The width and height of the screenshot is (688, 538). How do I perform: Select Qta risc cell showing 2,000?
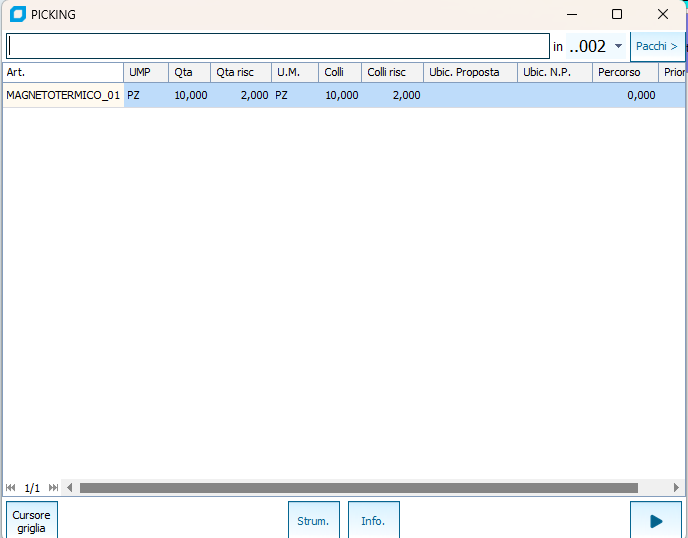click(241, 95)
